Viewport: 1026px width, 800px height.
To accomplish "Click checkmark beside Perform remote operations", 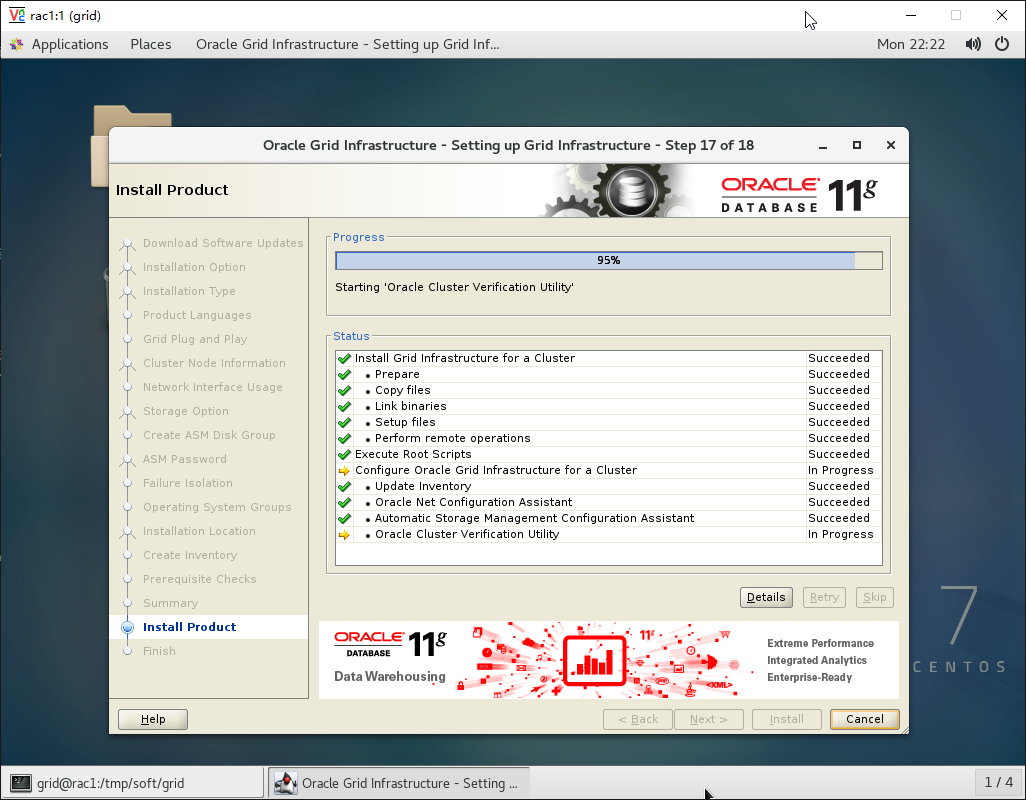I will (344, 439).
